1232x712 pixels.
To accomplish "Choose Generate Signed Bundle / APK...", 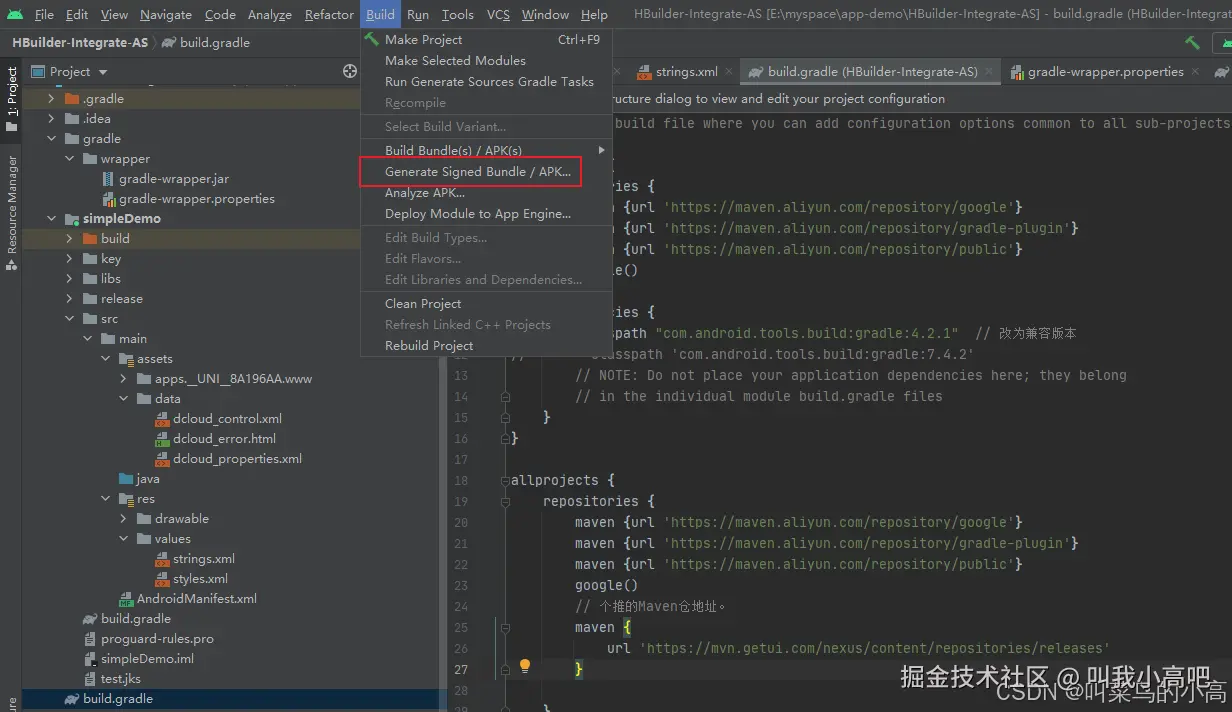I will pyautogui.click(x=486, y=172).
